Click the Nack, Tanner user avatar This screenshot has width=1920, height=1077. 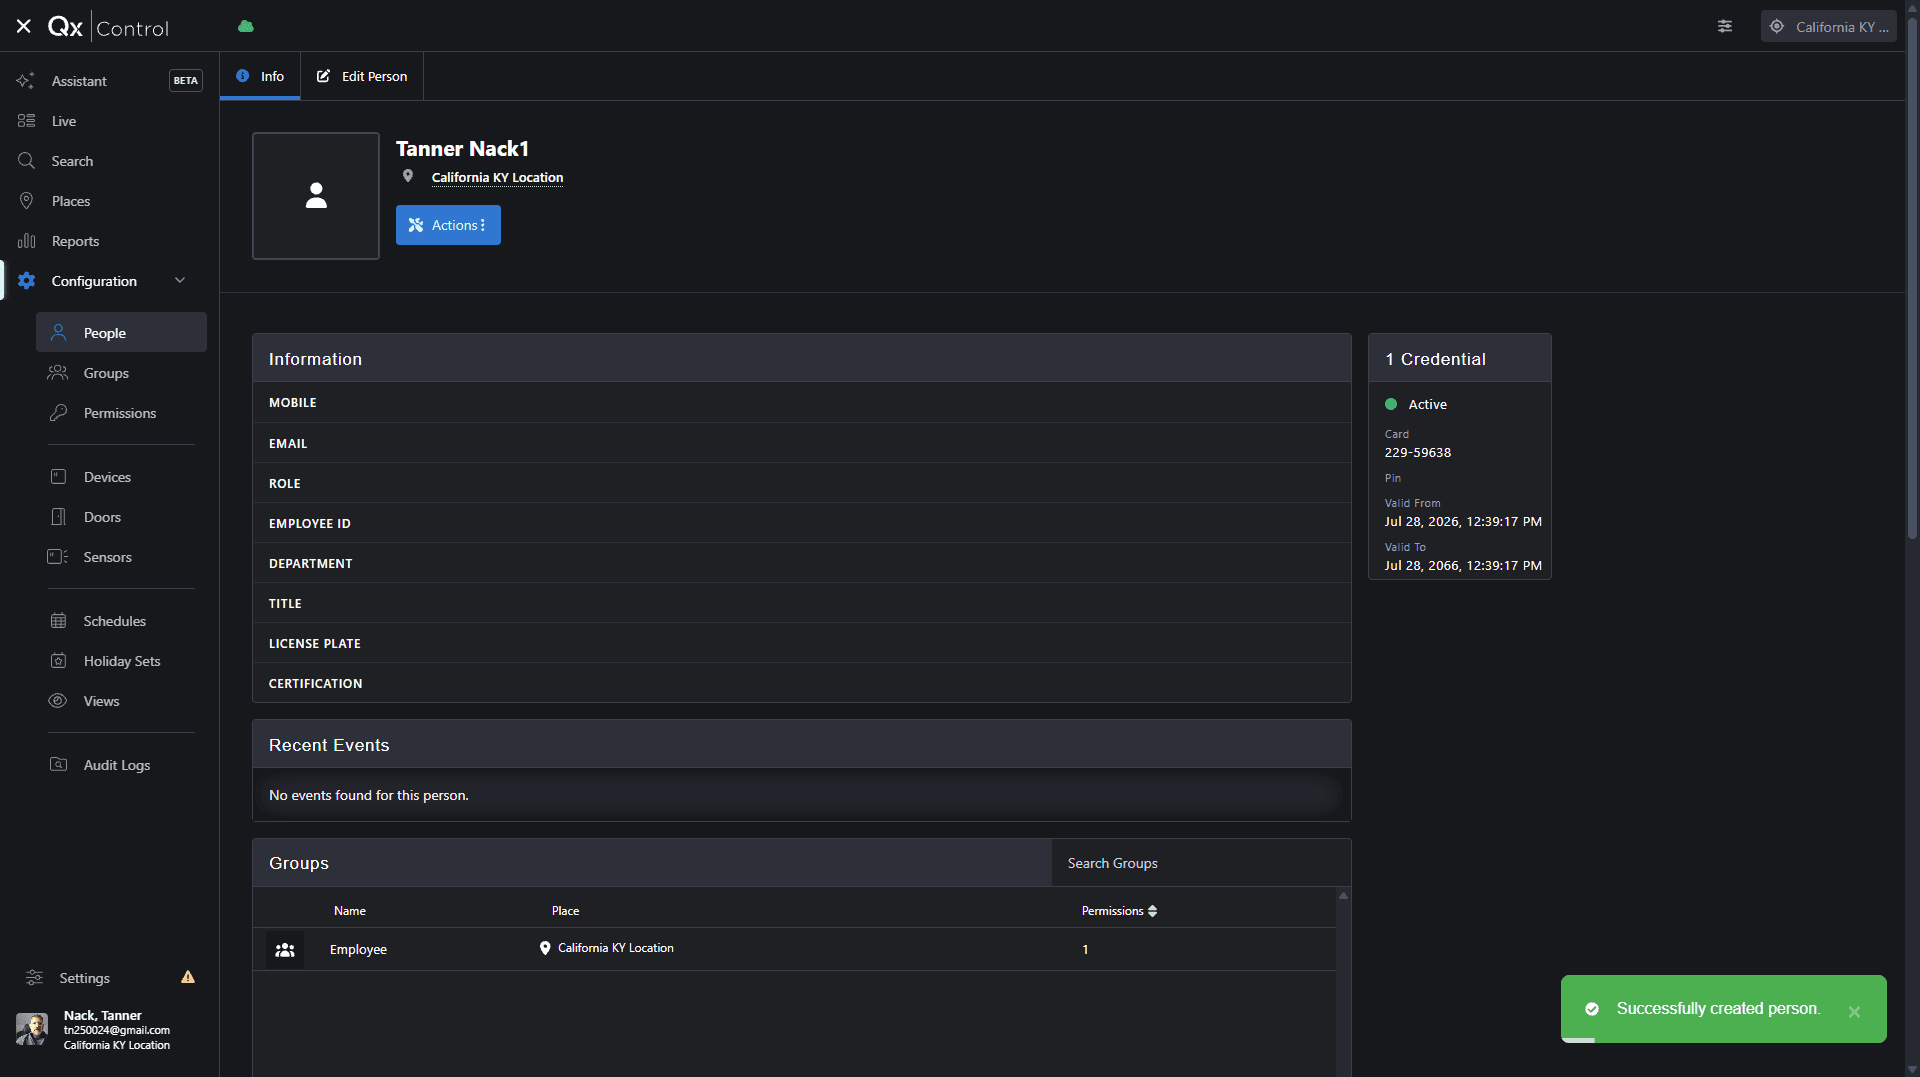click(32, 1029)
